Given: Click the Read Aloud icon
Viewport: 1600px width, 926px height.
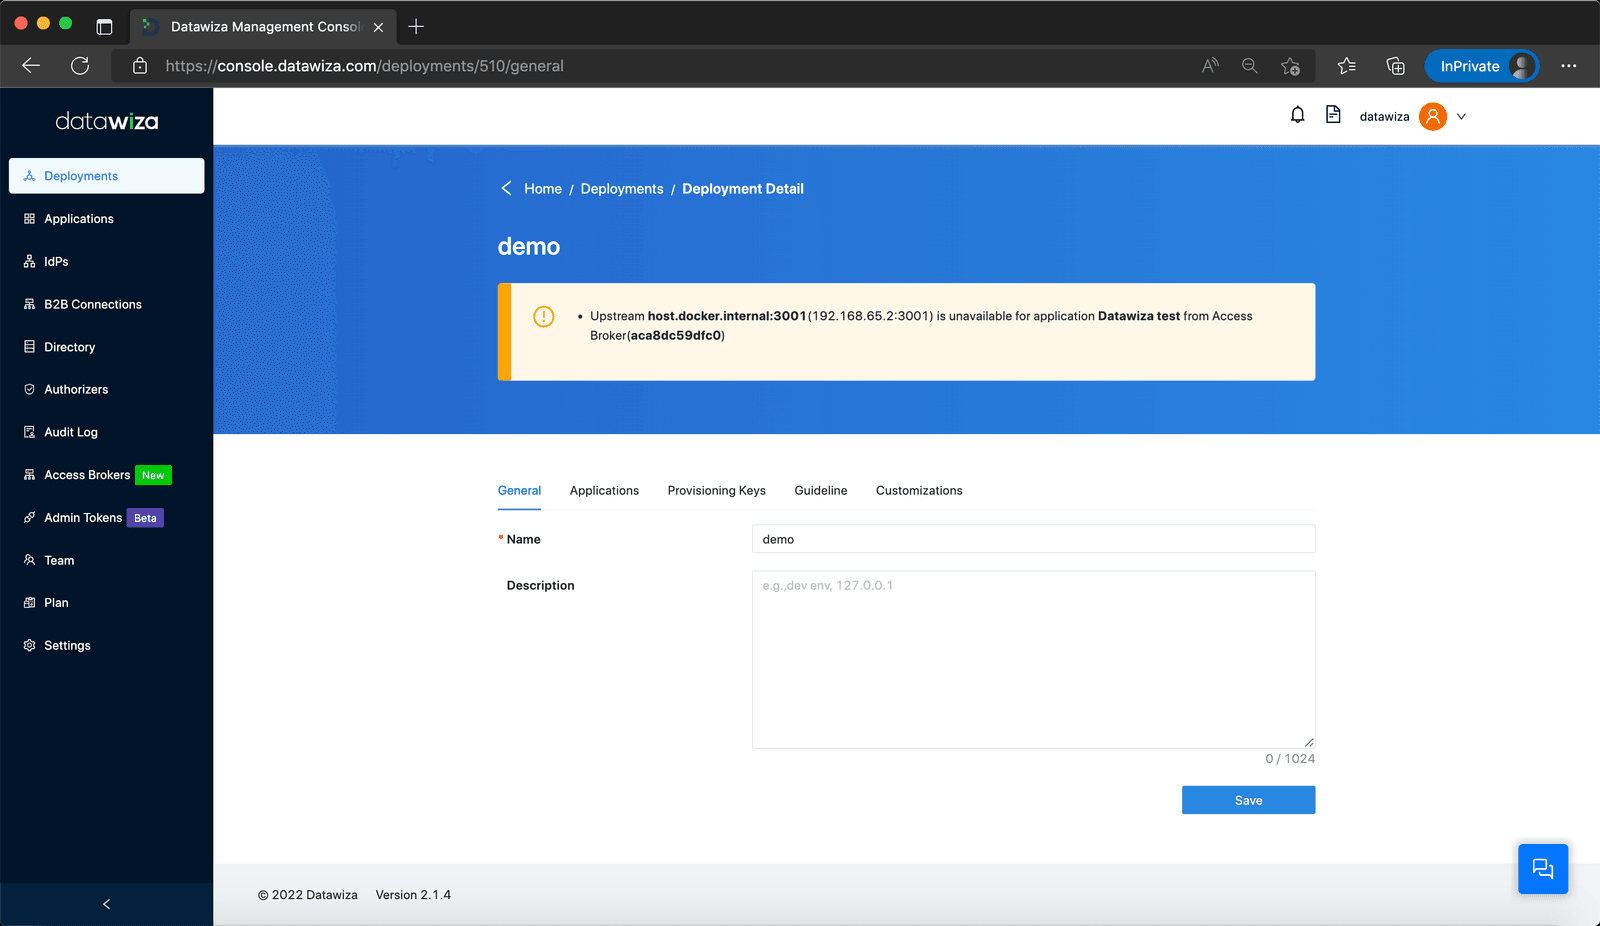Looking at the screenshot, I should 1210,66.
